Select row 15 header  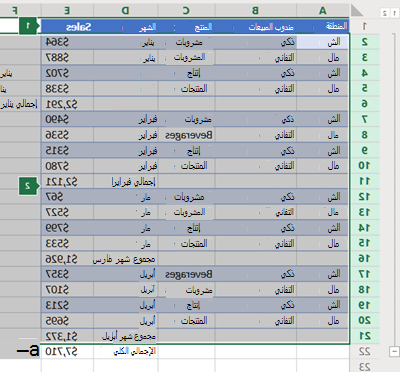(x=365, y=243)
